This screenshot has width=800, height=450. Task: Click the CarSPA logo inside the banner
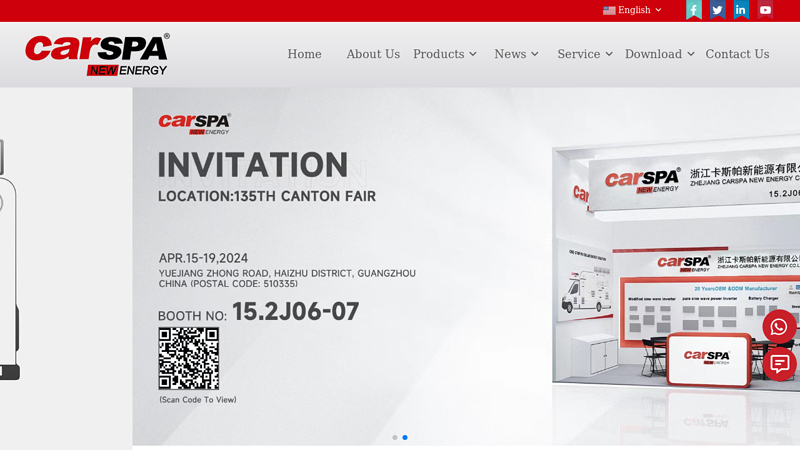[194, 124]
